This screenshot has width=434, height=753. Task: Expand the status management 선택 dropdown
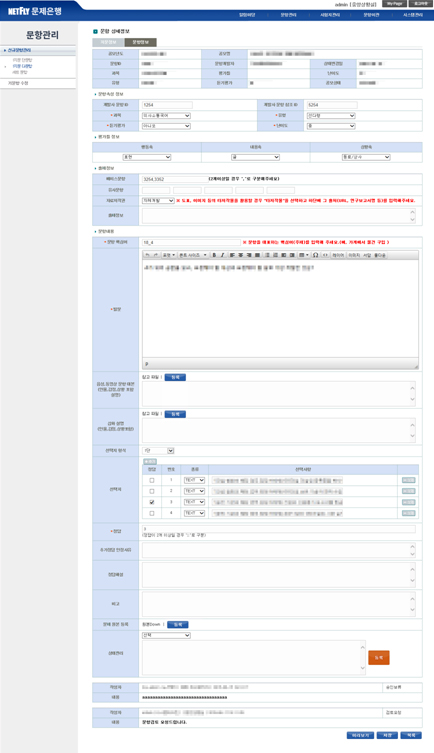[x=166, y=635]
